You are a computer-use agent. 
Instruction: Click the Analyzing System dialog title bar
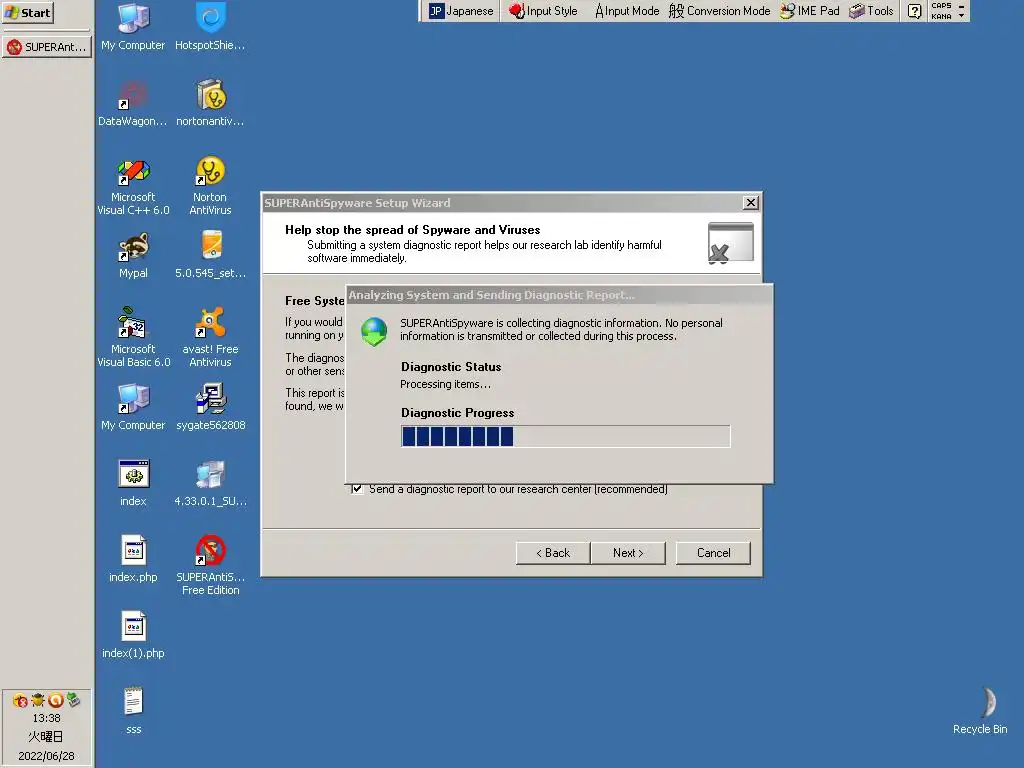coord(559,295)
